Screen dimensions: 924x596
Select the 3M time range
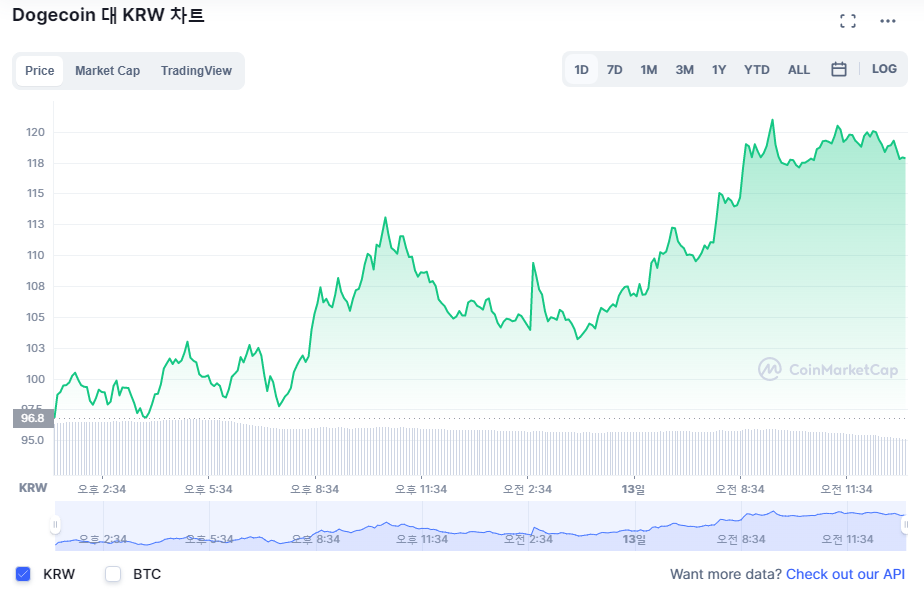(x=684, y=70)
